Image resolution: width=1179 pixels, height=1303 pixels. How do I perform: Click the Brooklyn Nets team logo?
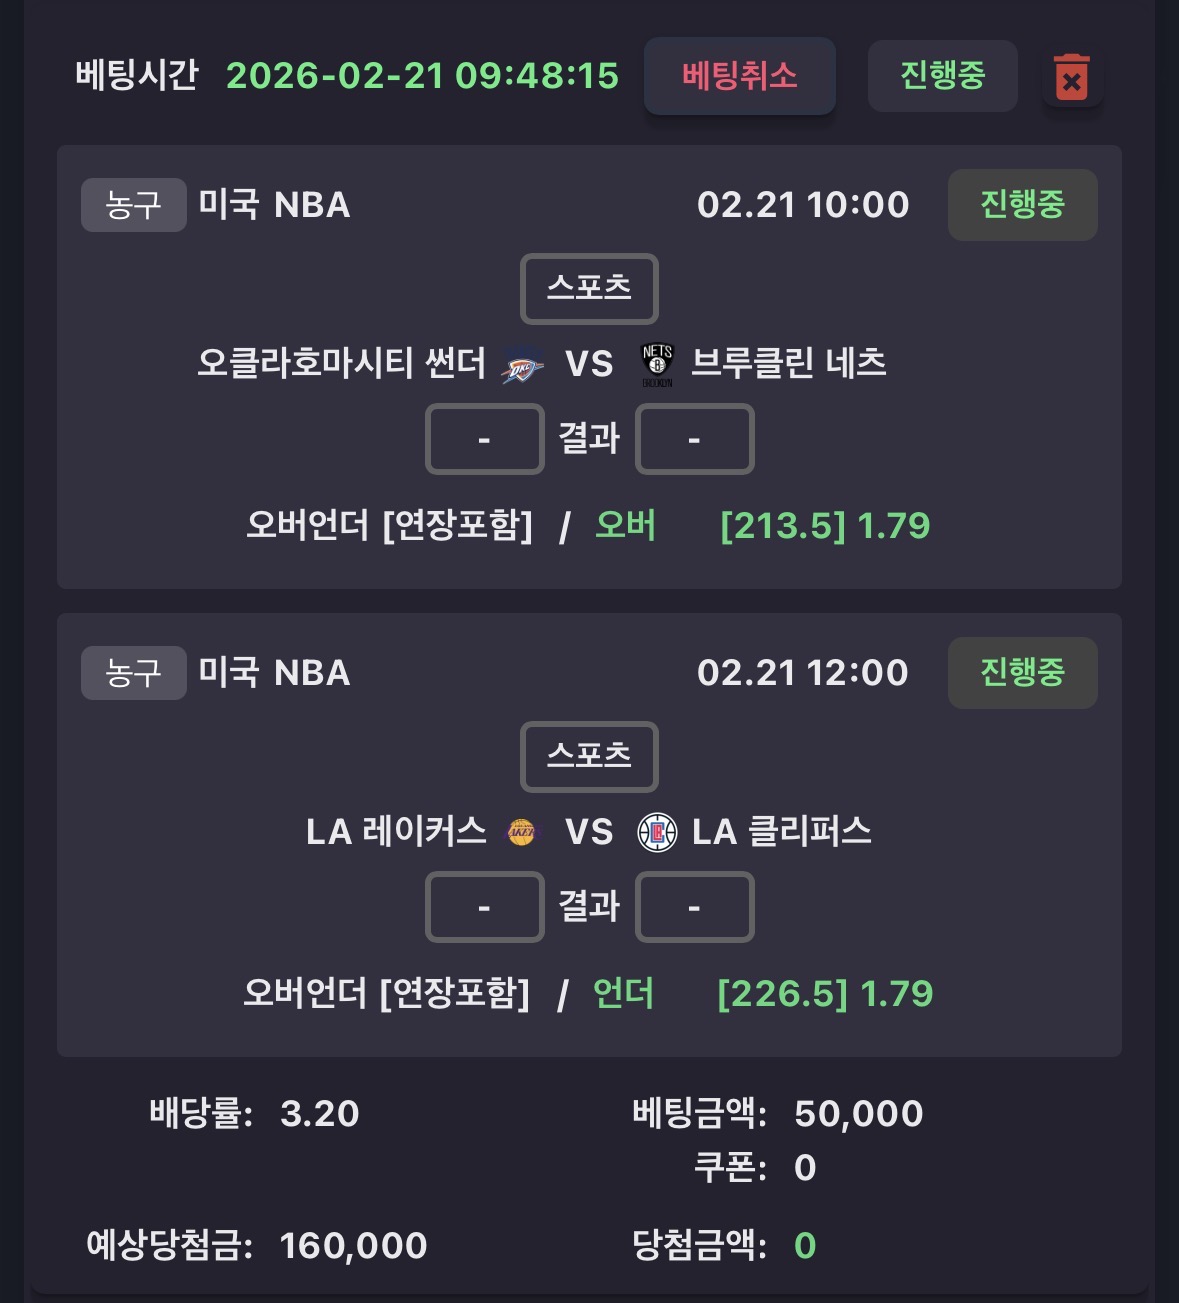[x=657, y=365]
